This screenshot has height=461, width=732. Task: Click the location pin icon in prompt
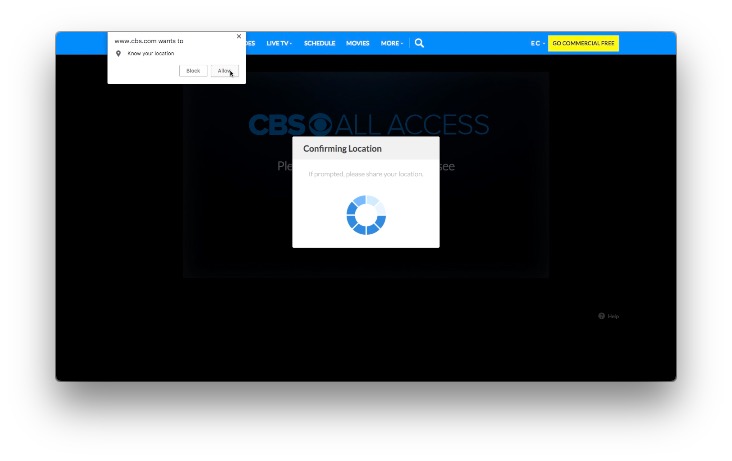coord(118,54)
